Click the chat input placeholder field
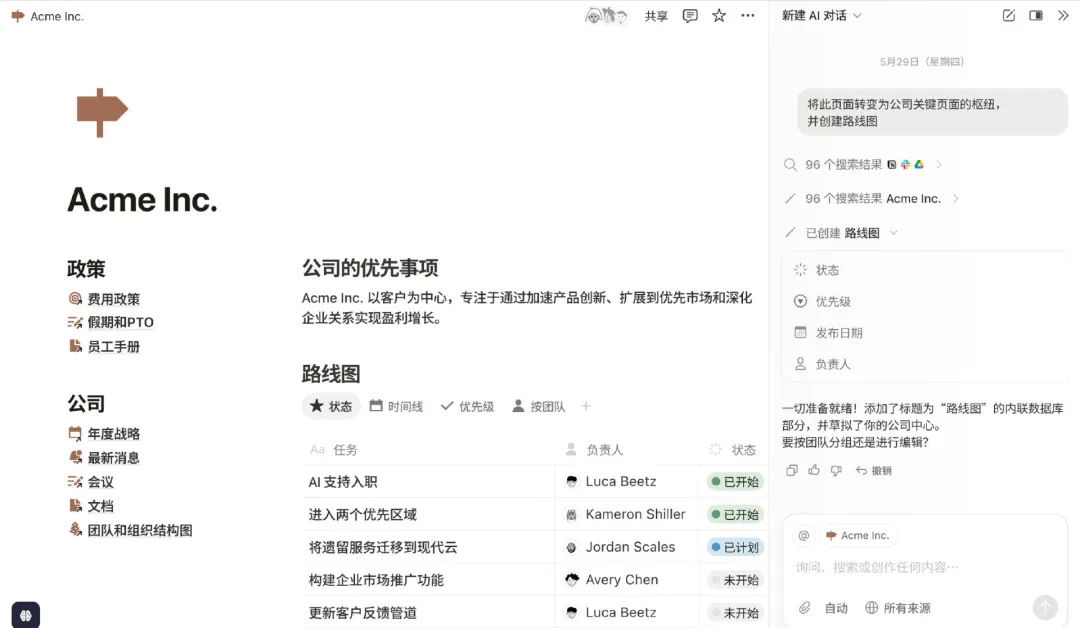Image resolution: width=1080 pixels, height=628 pixels. click(876, 567)
